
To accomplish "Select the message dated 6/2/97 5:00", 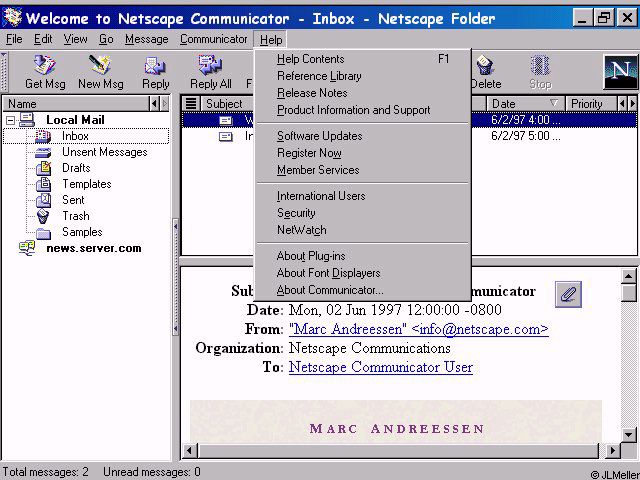I will click(x=409, y=136).
